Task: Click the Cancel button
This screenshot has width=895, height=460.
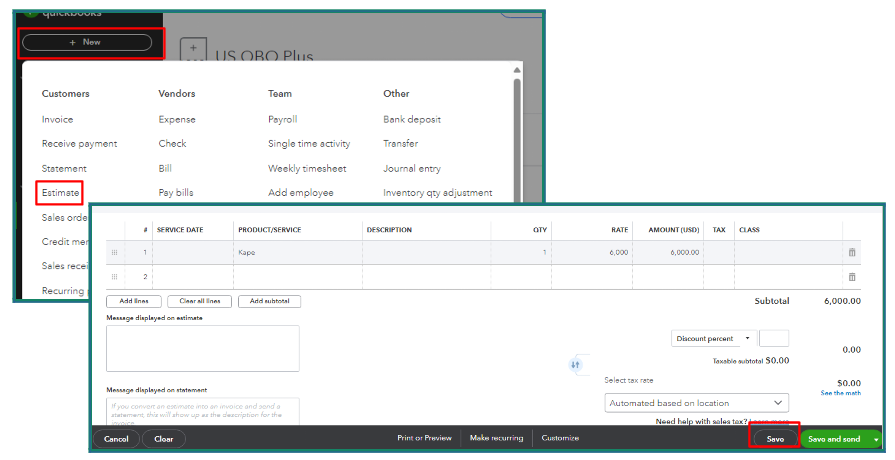Action: click(x=116, y=439)
